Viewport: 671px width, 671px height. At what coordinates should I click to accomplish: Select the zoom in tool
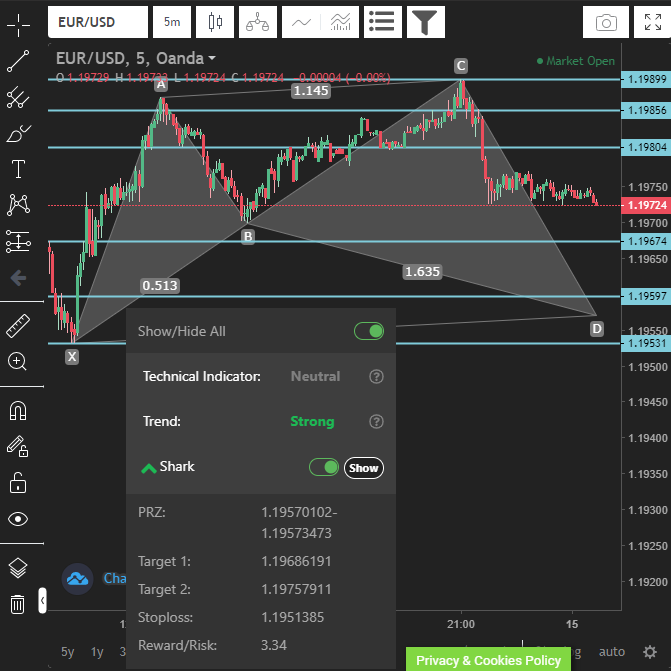click(x=17, y=362)
